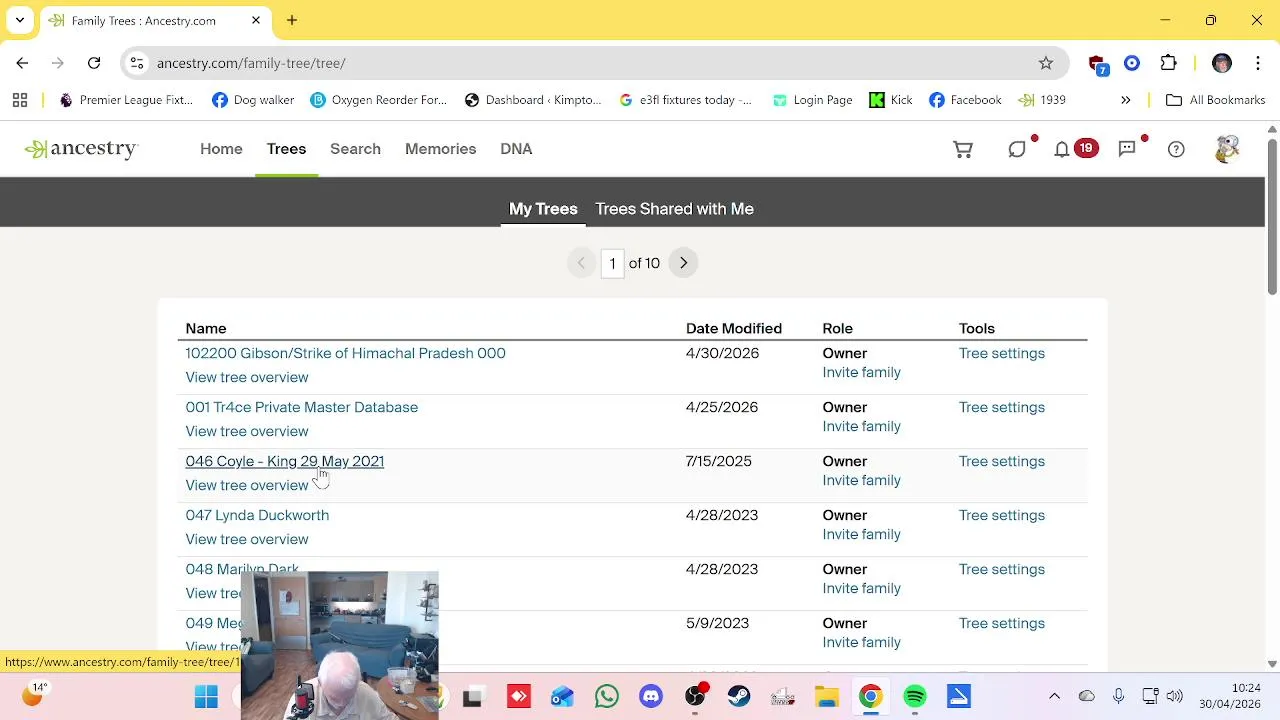The width and height of the screenshot is (1280, 720).
Task: Click the page number input field
Action: 612,263
